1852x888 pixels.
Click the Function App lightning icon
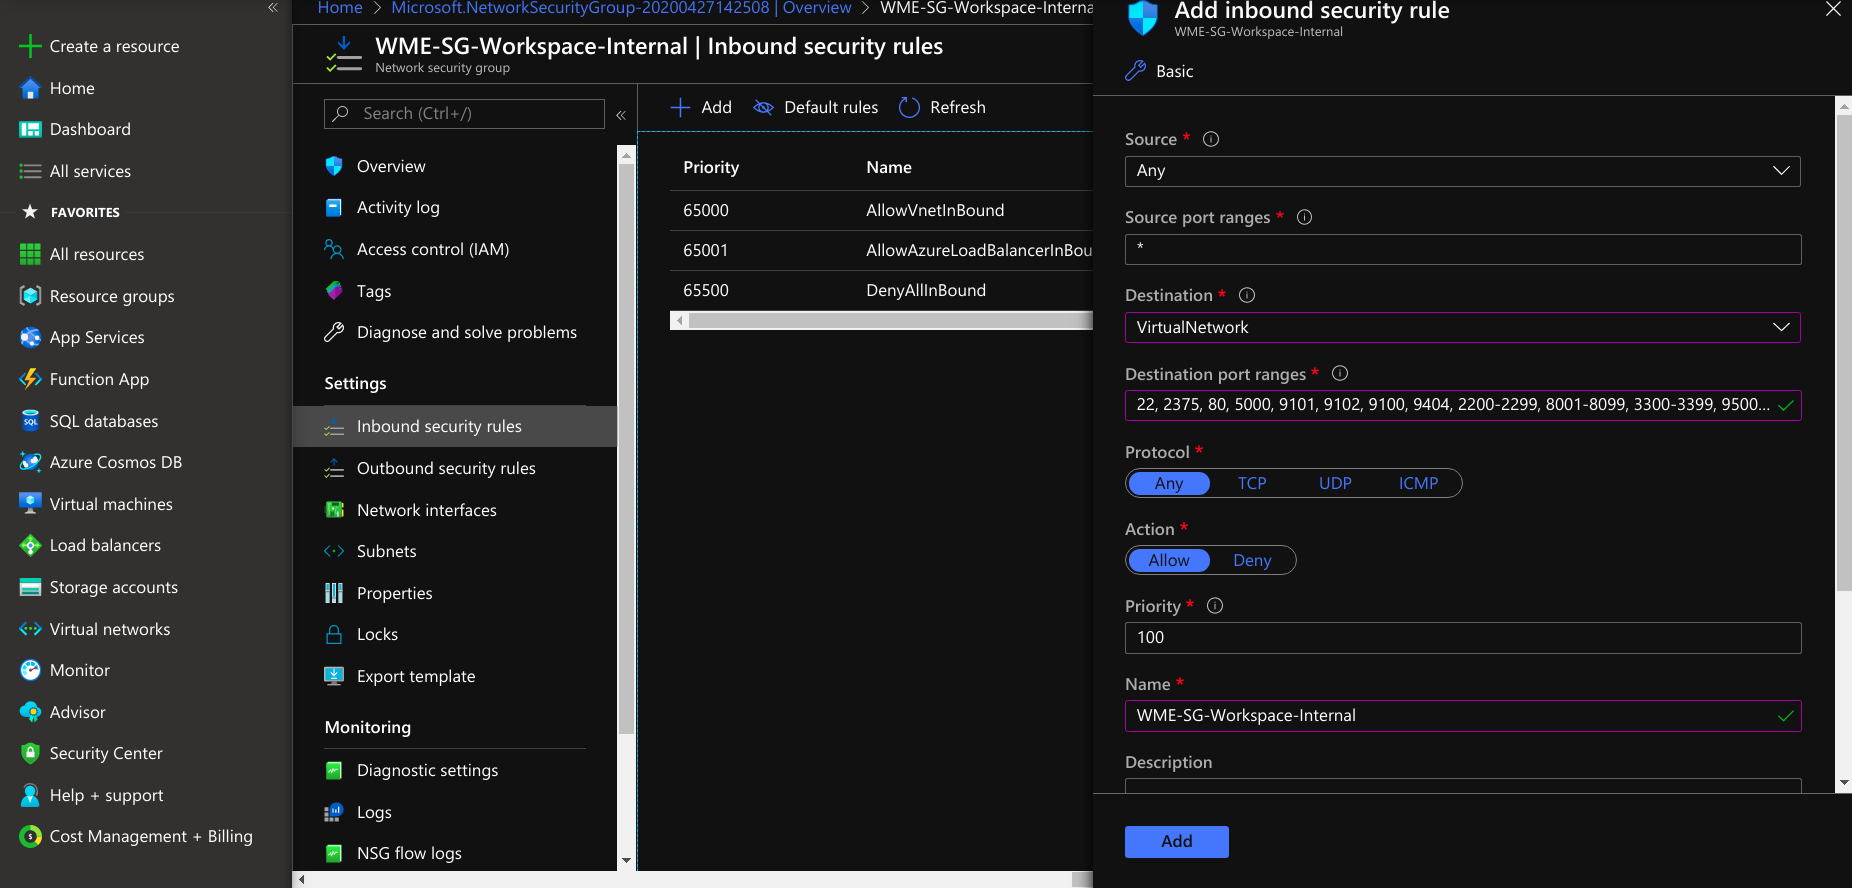click(30, 379)
